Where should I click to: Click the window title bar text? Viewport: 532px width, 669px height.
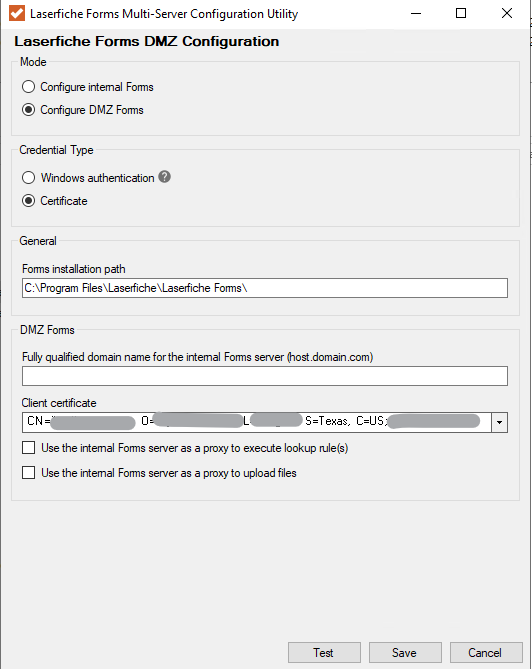tap(164, 14)
